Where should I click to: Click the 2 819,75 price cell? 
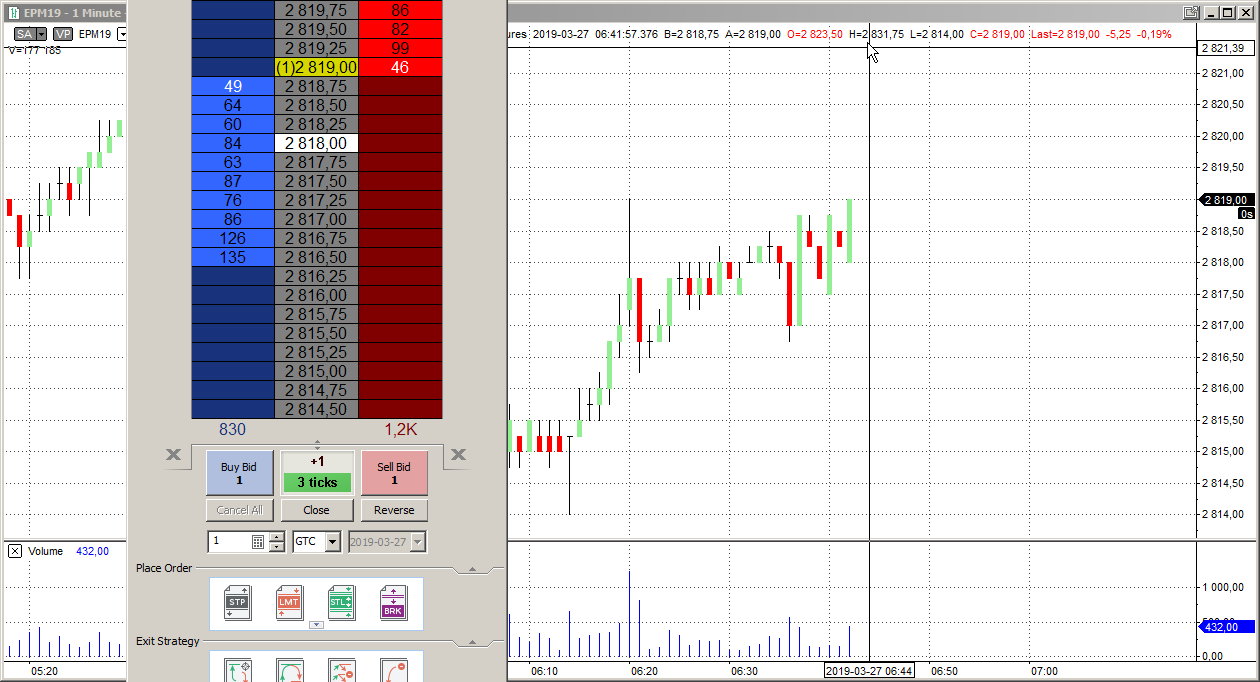coord(316,10)
